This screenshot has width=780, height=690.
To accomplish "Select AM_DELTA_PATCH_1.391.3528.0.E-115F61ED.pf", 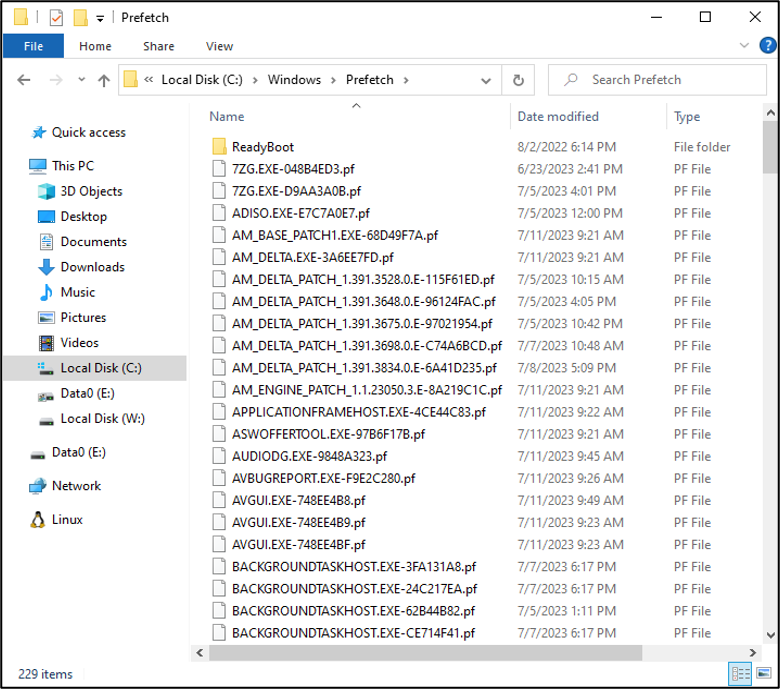I will click(x=363, y=280).
